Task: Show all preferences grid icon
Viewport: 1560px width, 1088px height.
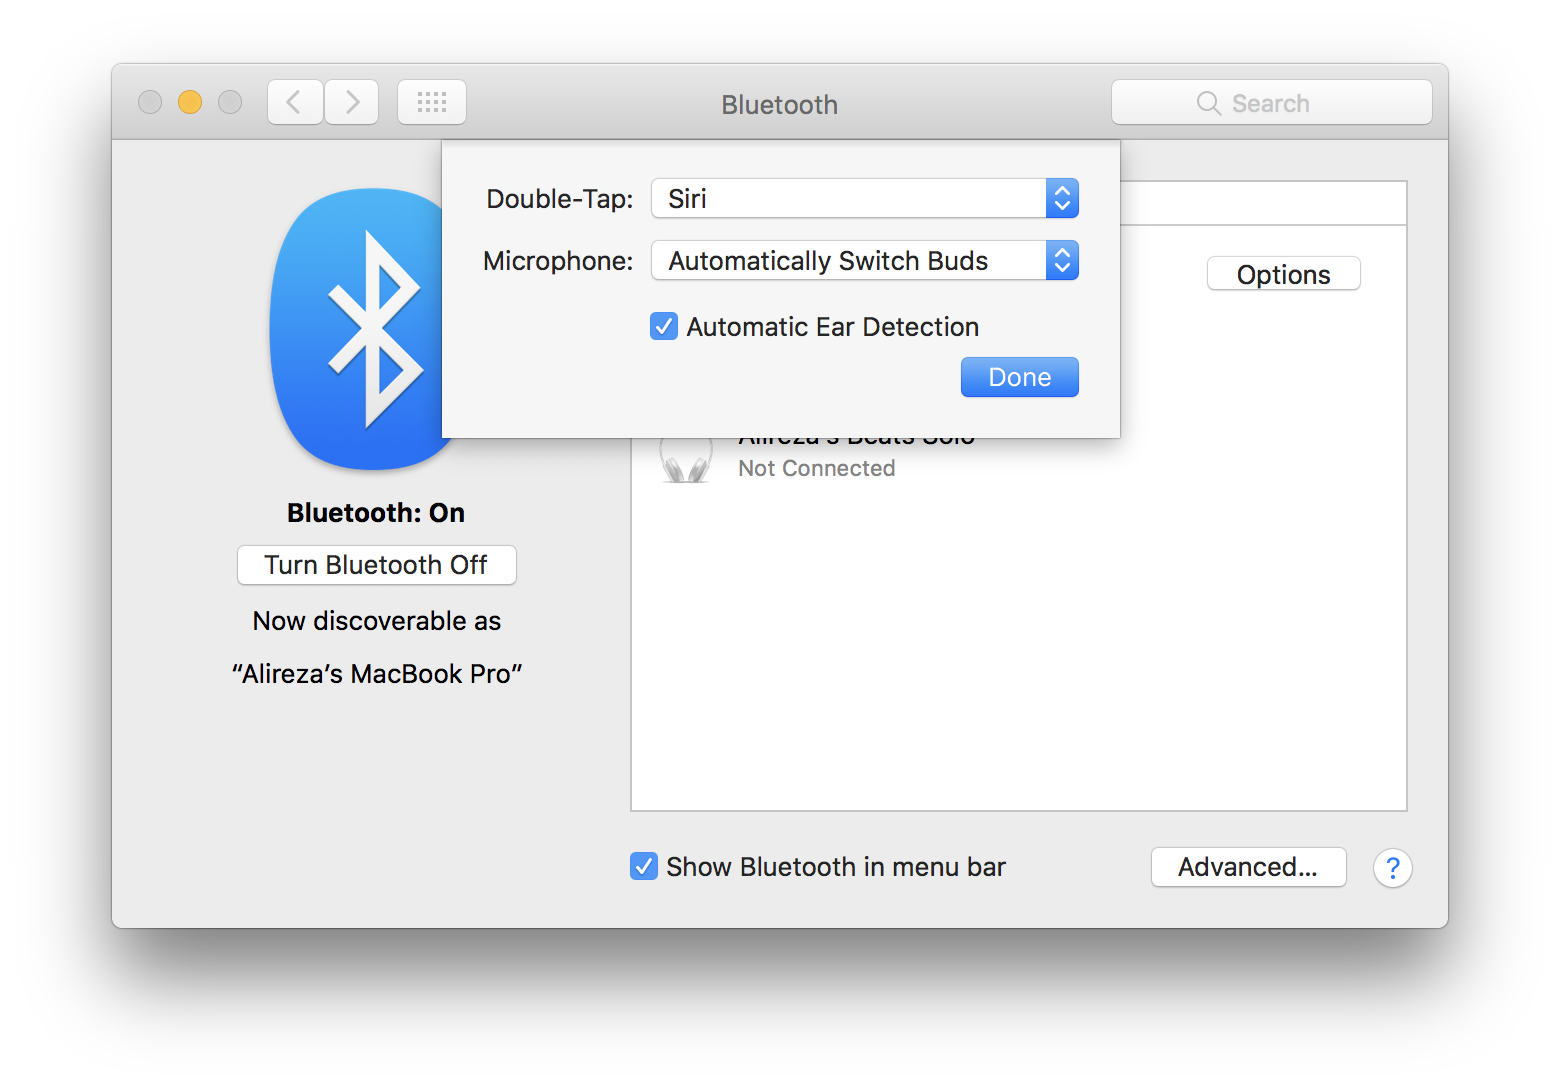Action: pos(432,102)
